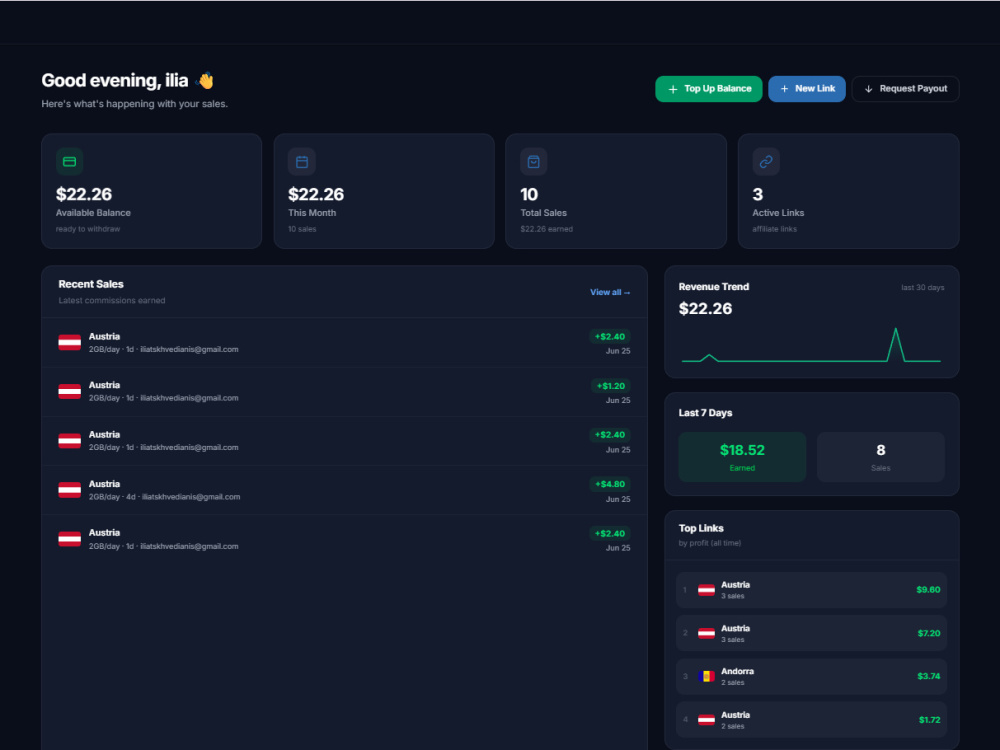This screenshot has width=1000, height=750.
Task: Open the View all recent sales link
Action: (x=610, y=292)
